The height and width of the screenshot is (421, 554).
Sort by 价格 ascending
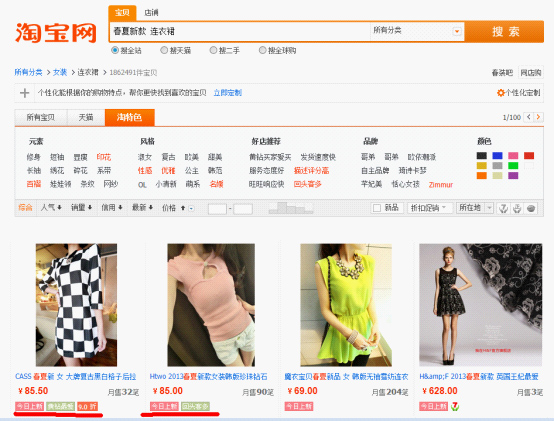[173, 208]
